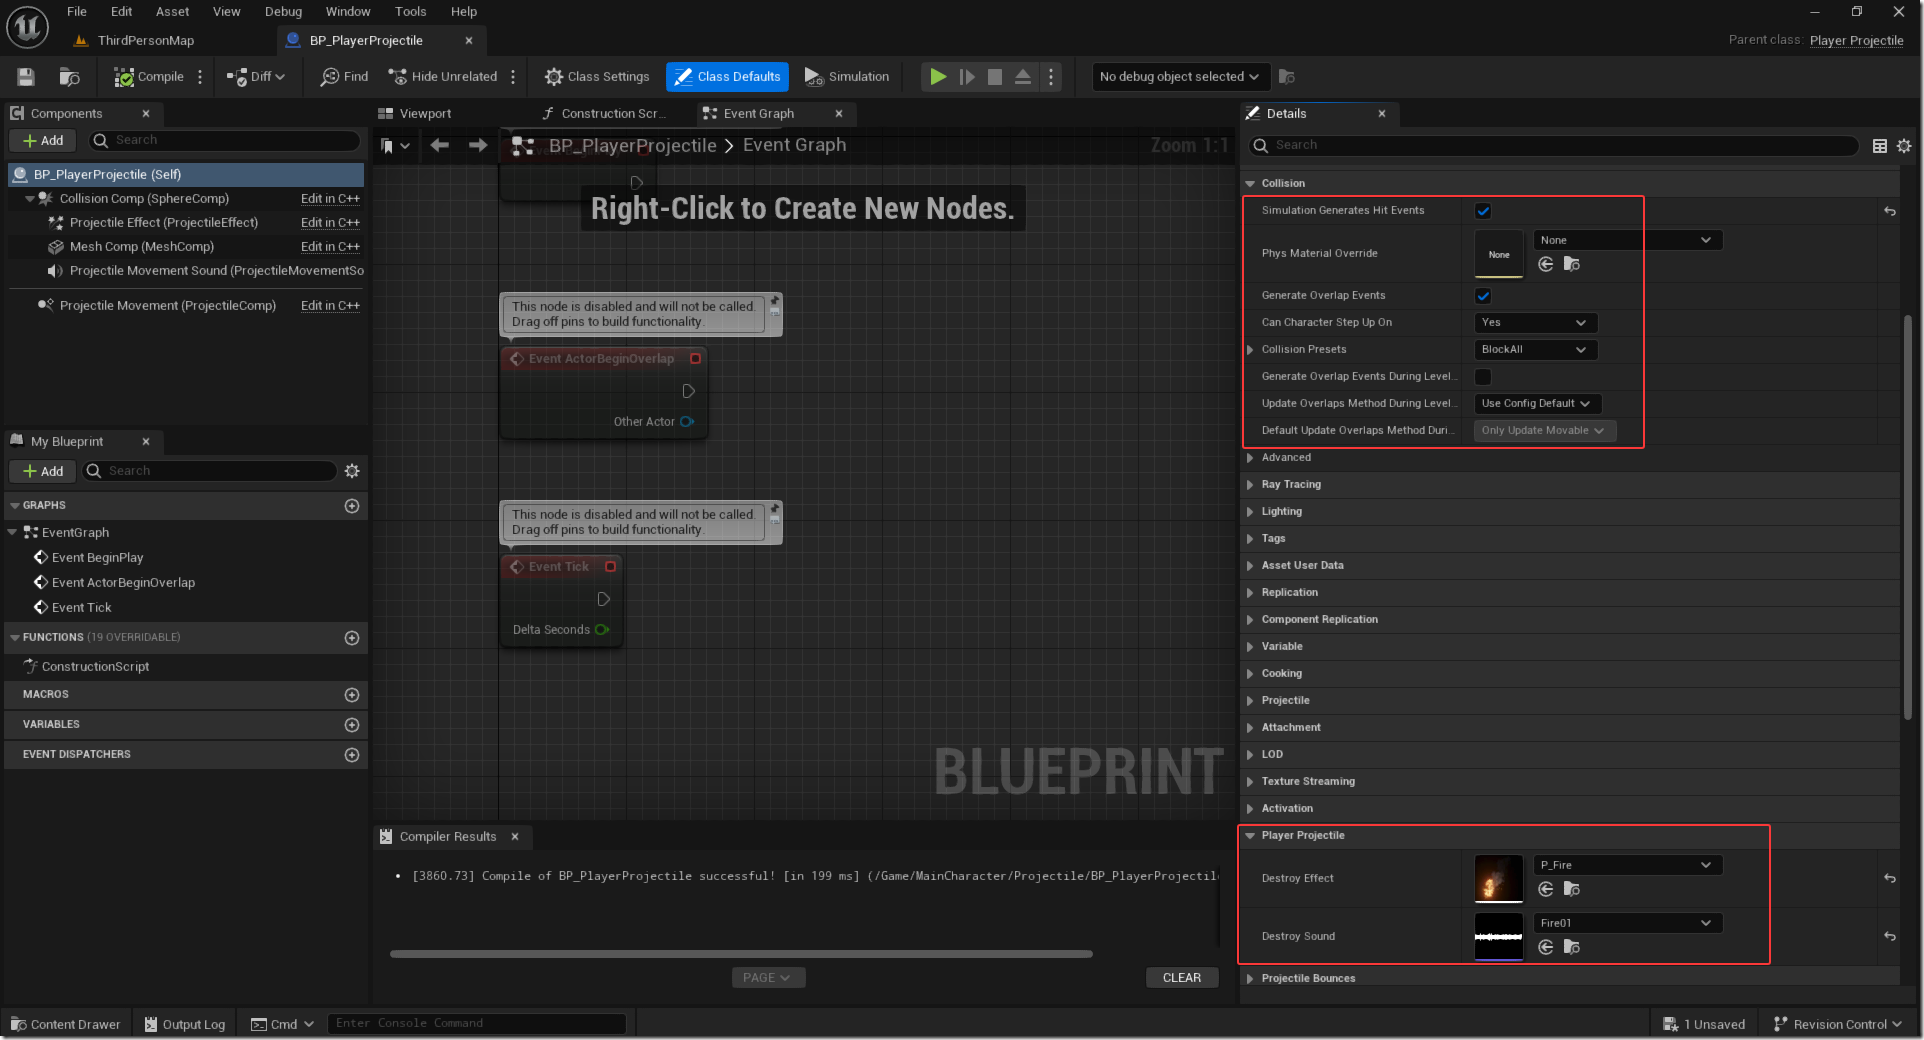The width and height of the screenshot is (1924, 1040).
Task: Open Details panel settings gear
Action: pos(1904,146)
